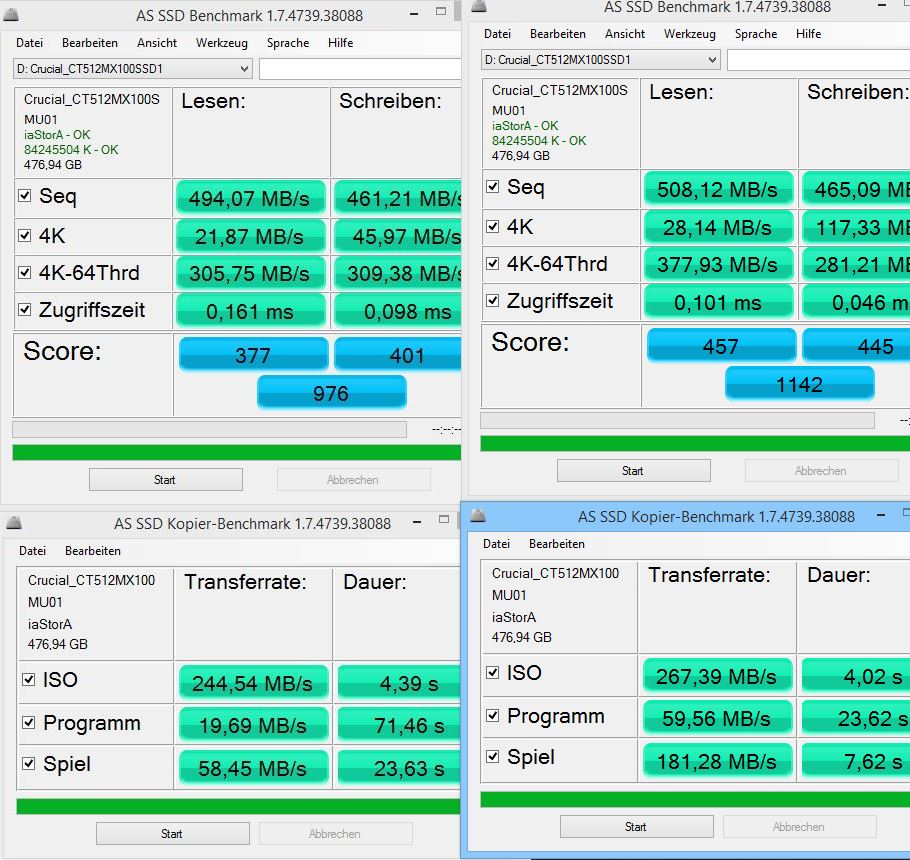Open Datei menu in left Benchmark window
910x860 pixels.
click(x=30, y=43)
